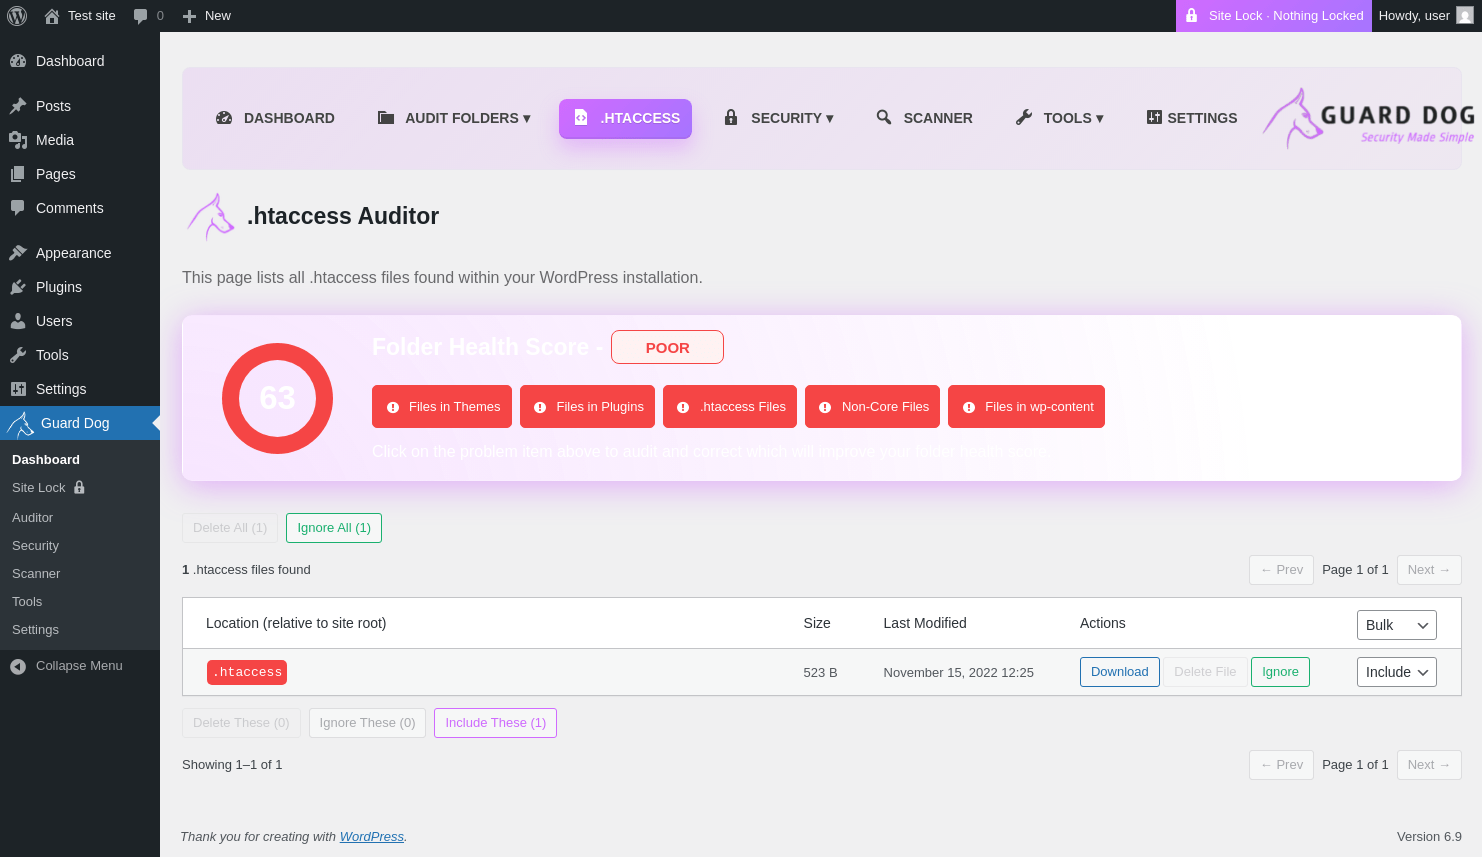Click the Site Lock padlock in admin bar
The height and width of the screenshot is (857, 1482).
(1191, 16)
